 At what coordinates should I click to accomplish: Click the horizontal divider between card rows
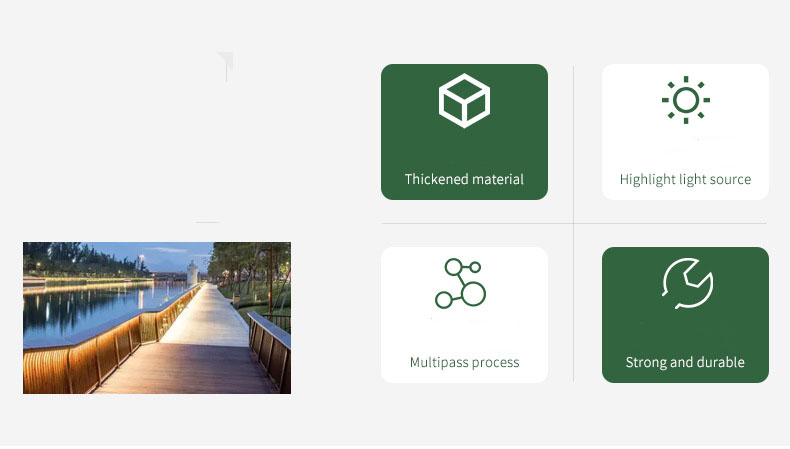(574, 223)
